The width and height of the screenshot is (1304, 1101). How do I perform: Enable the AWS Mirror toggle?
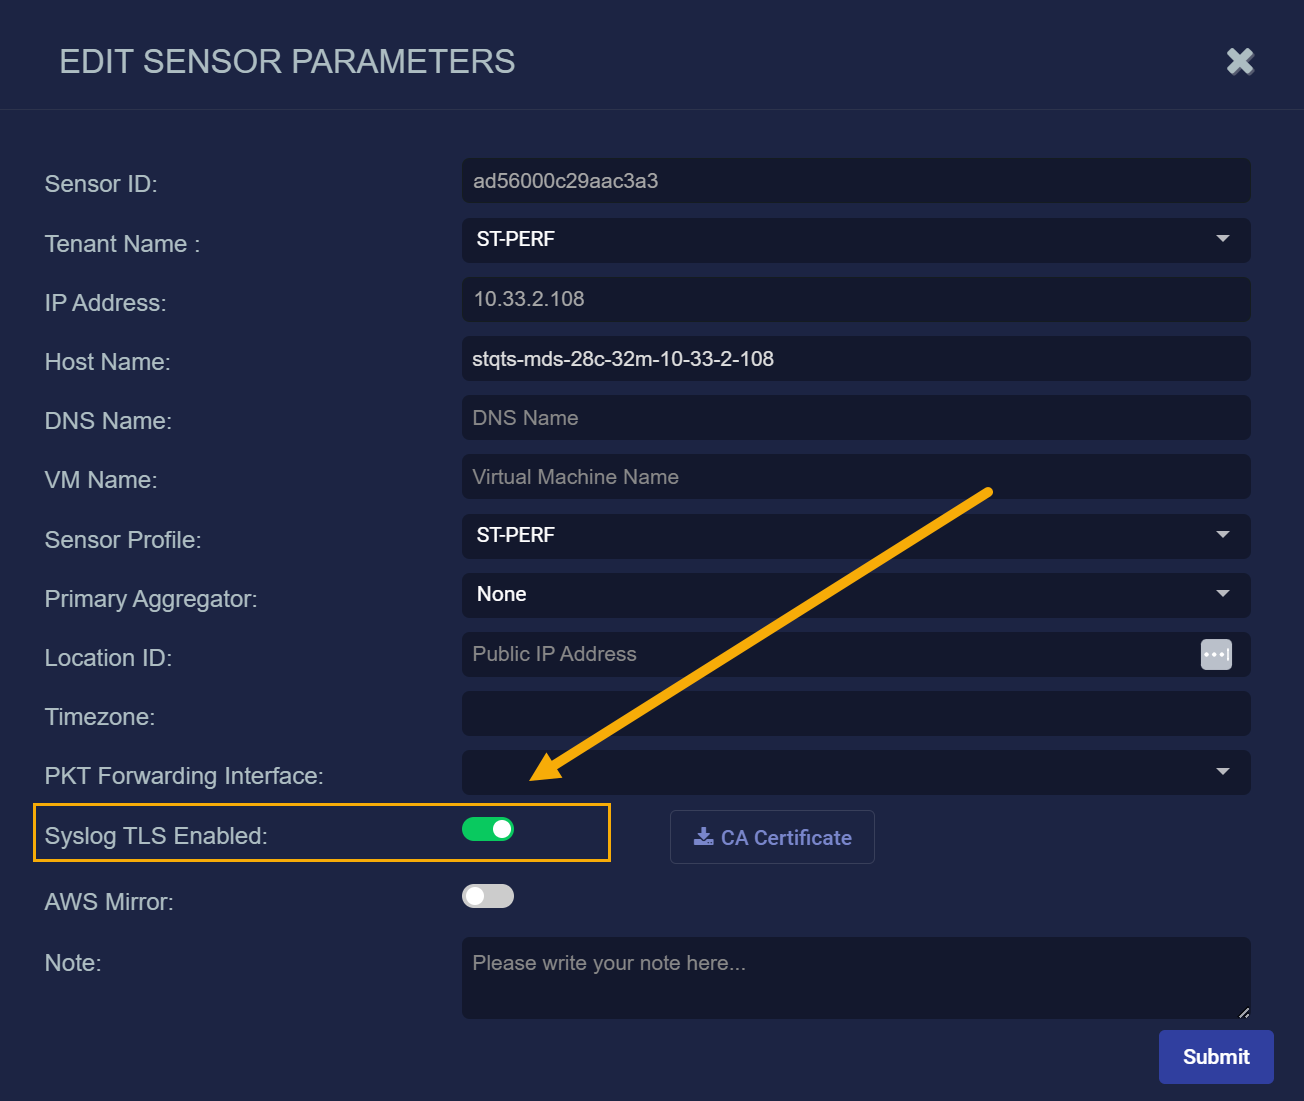tap(488, 896)
